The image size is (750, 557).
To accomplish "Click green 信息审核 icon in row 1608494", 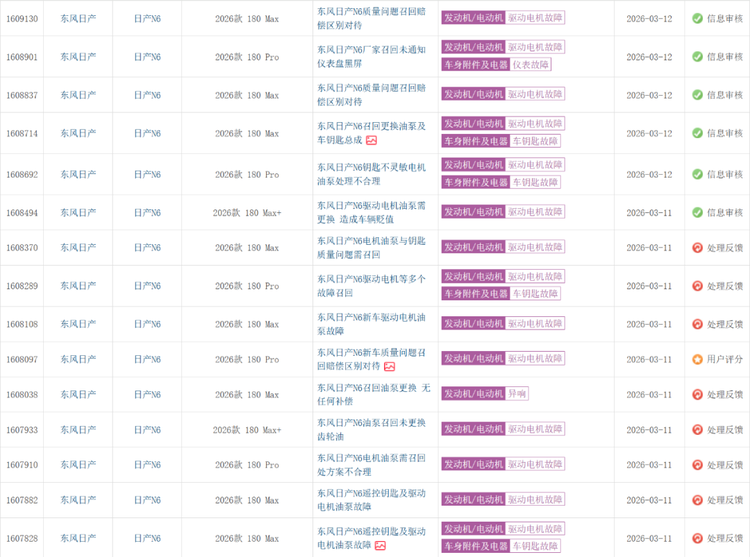I will click(x=697, y=212).
